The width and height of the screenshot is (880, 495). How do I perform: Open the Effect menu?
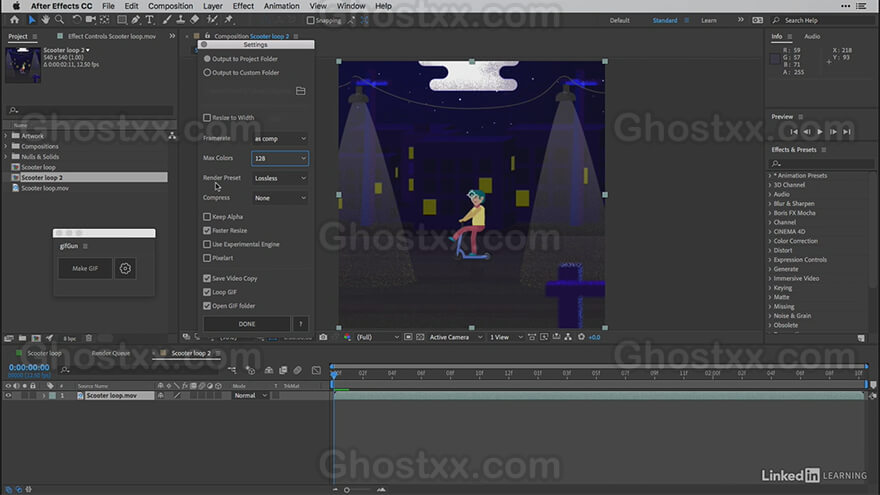(x=243, y=6)
